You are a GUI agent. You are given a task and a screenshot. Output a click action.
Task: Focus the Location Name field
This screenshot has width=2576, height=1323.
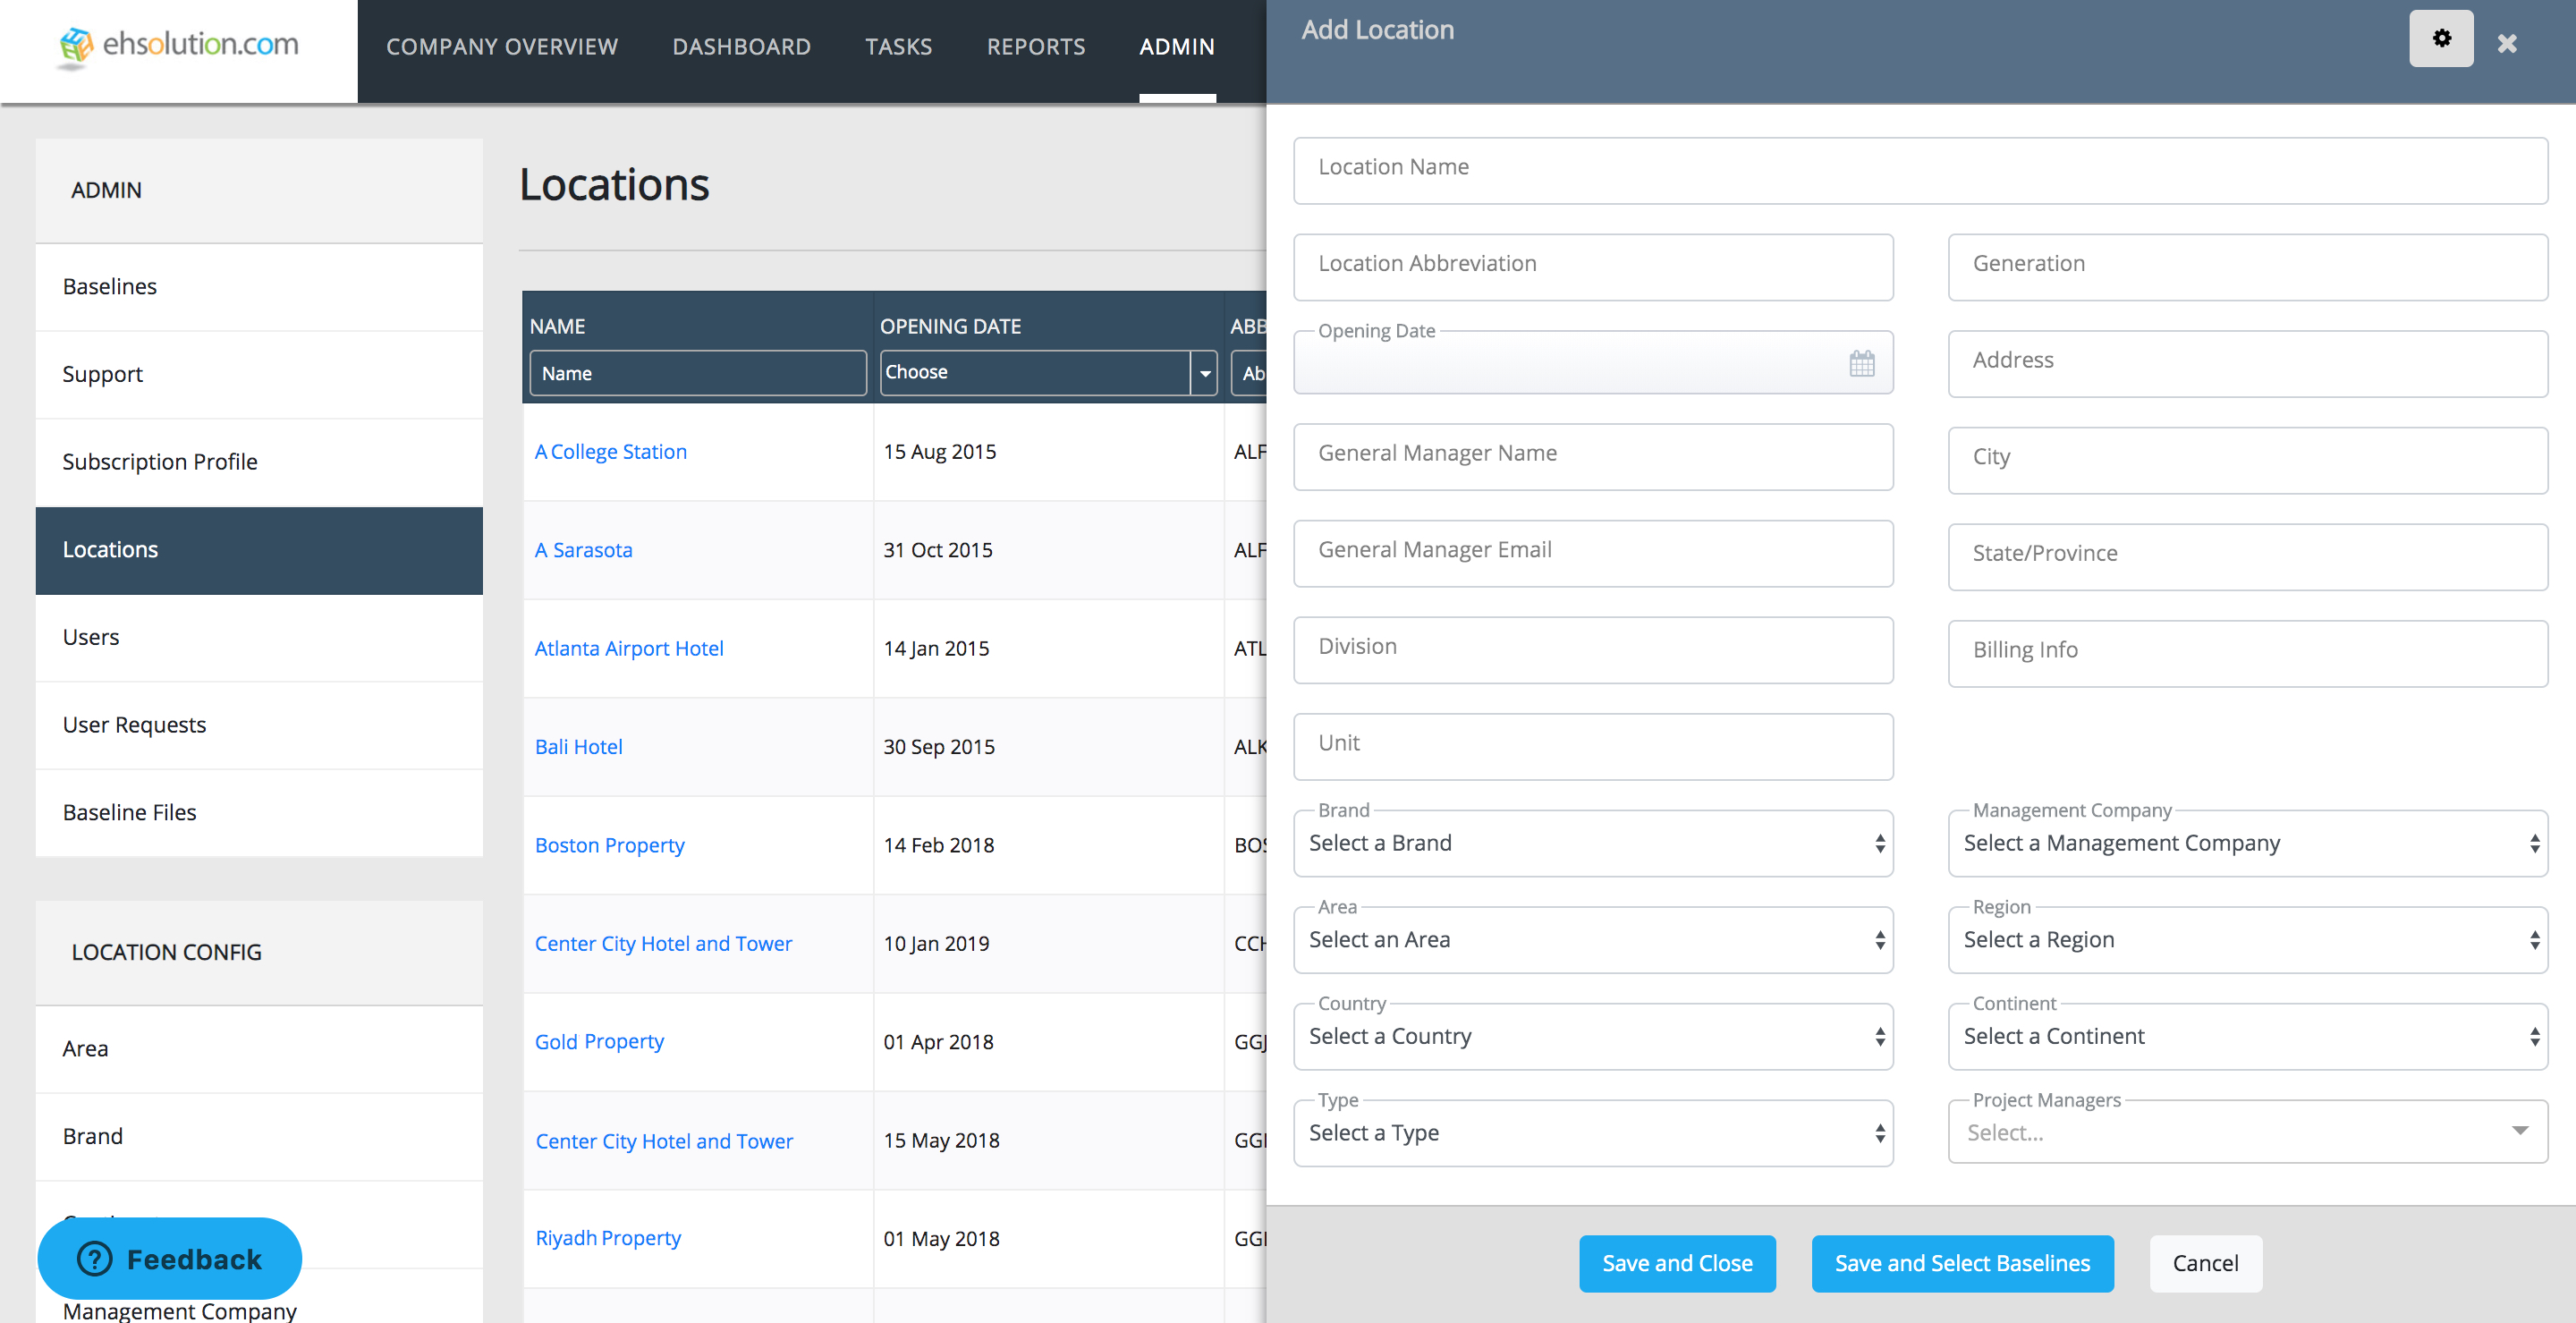(x=1920, y=171)
